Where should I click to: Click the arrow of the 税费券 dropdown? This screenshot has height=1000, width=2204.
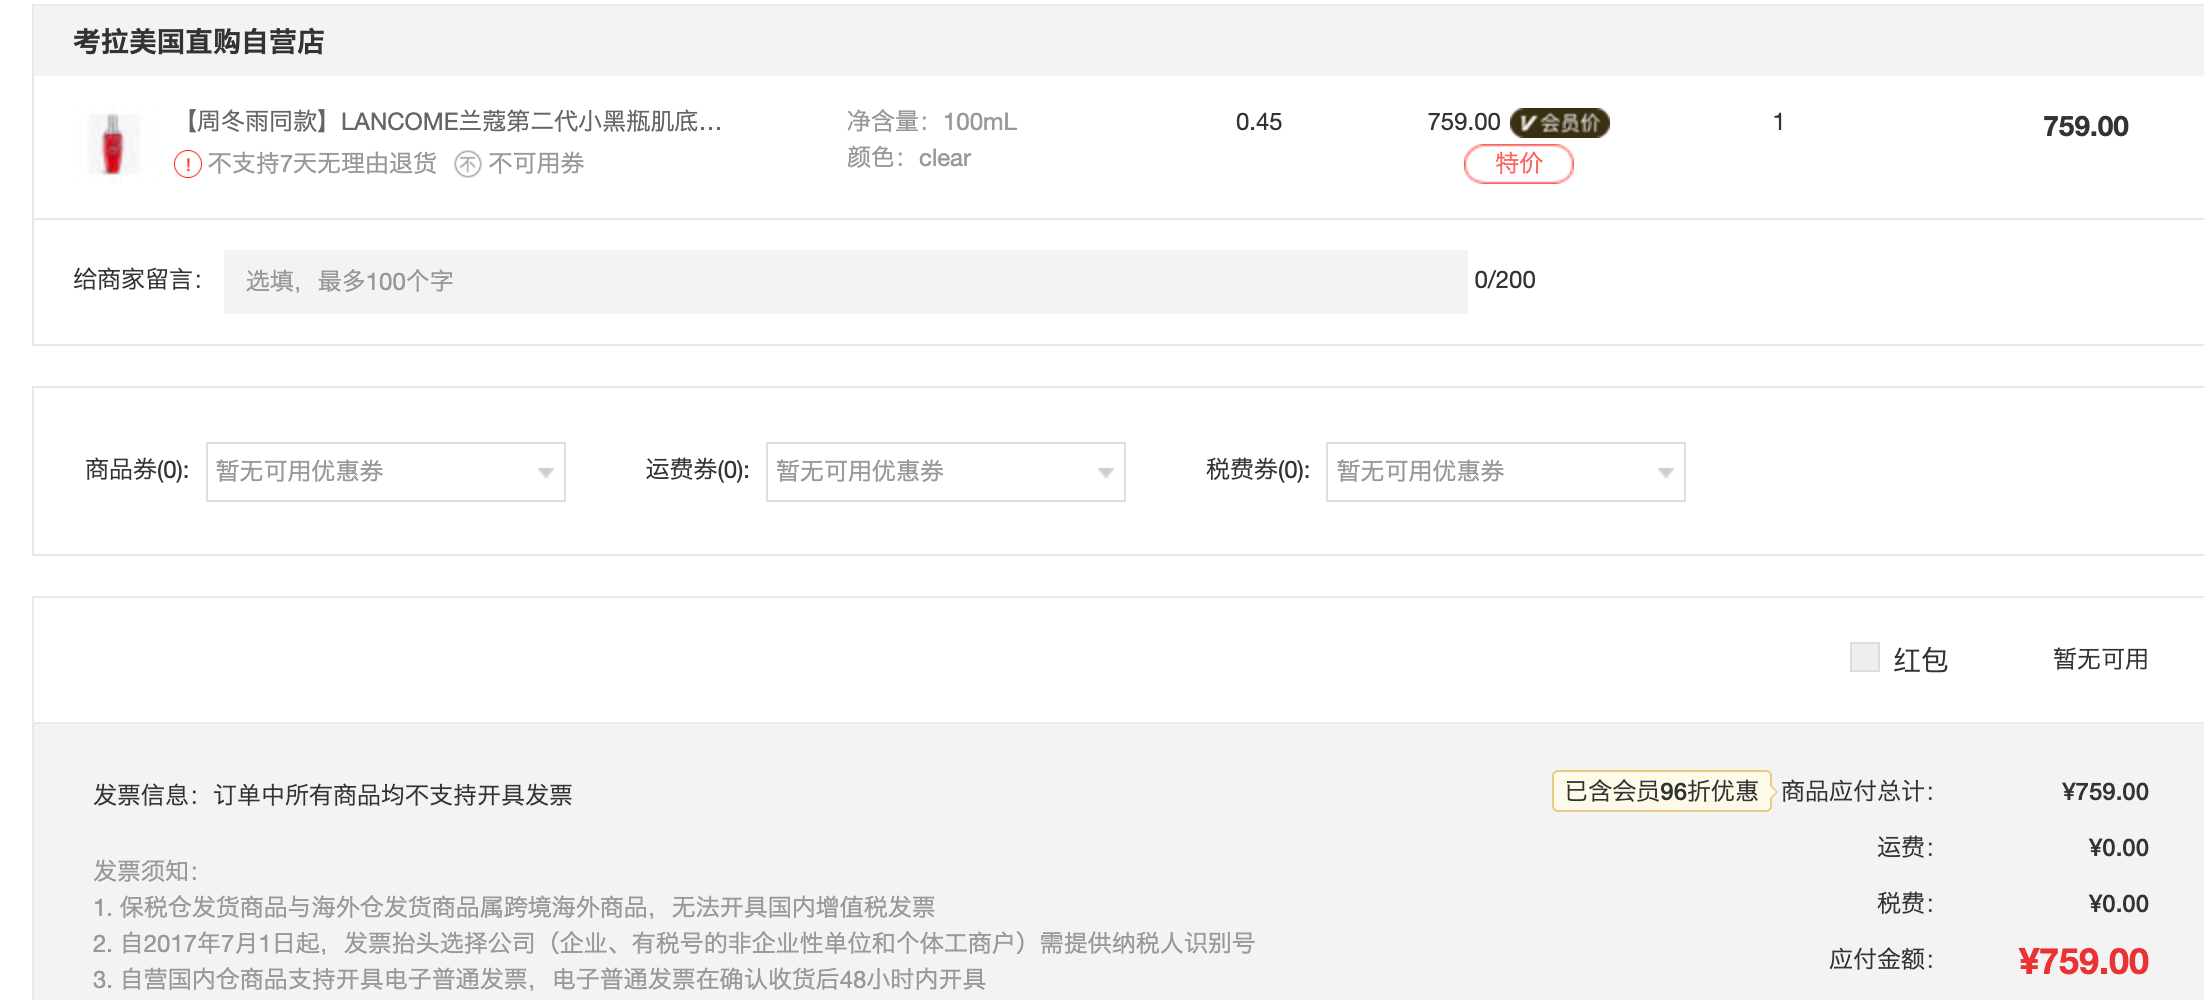point(1665,473)
